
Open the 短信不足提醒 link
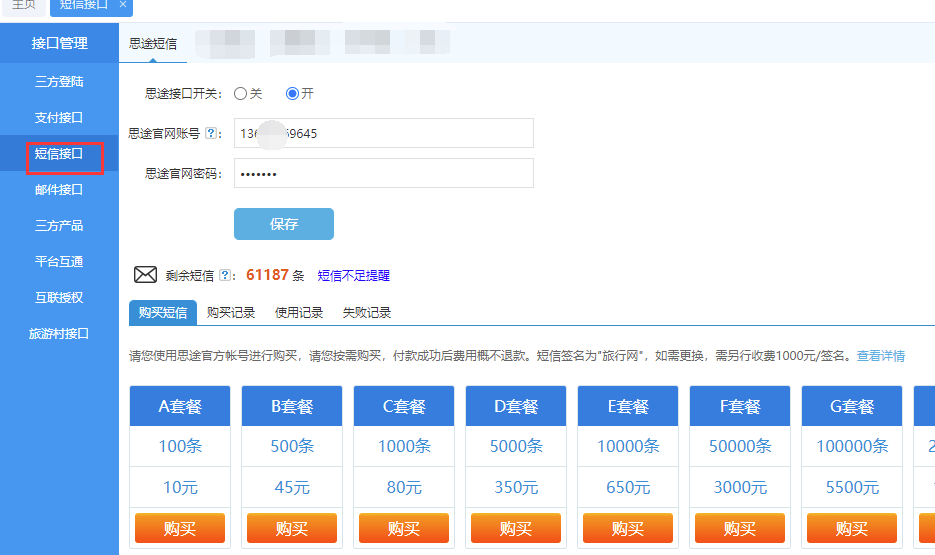[x=354, y=276]
